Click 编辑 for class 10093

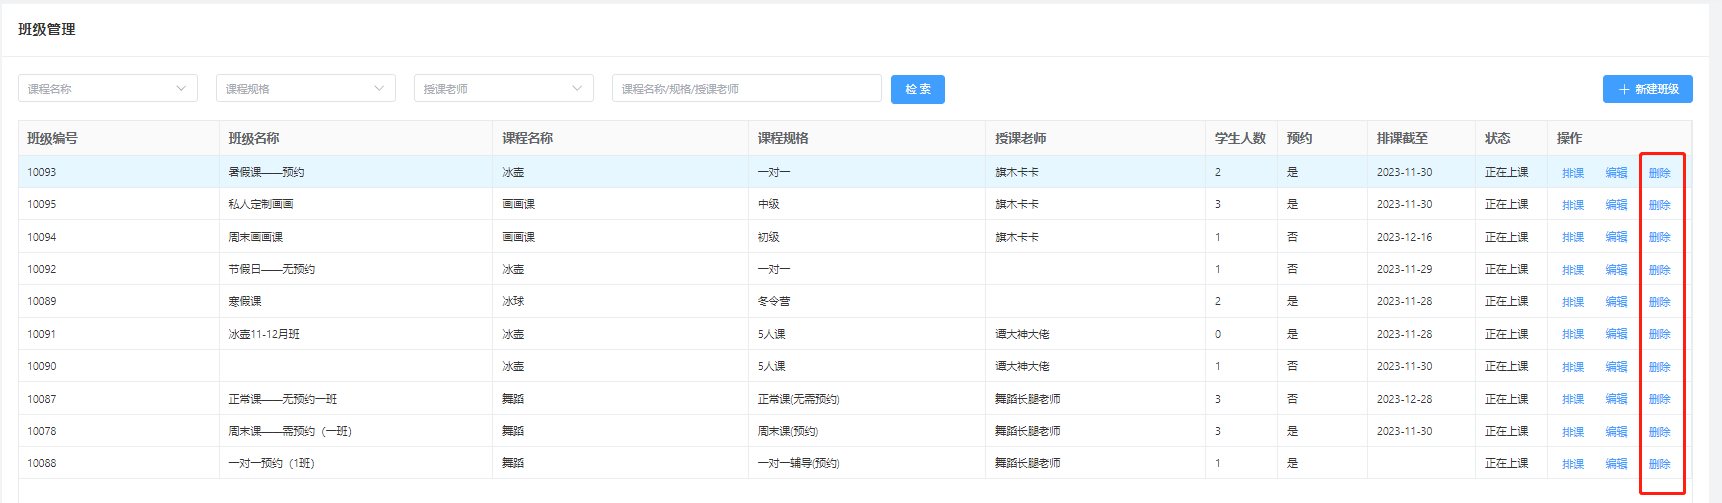click(1616, 173)
